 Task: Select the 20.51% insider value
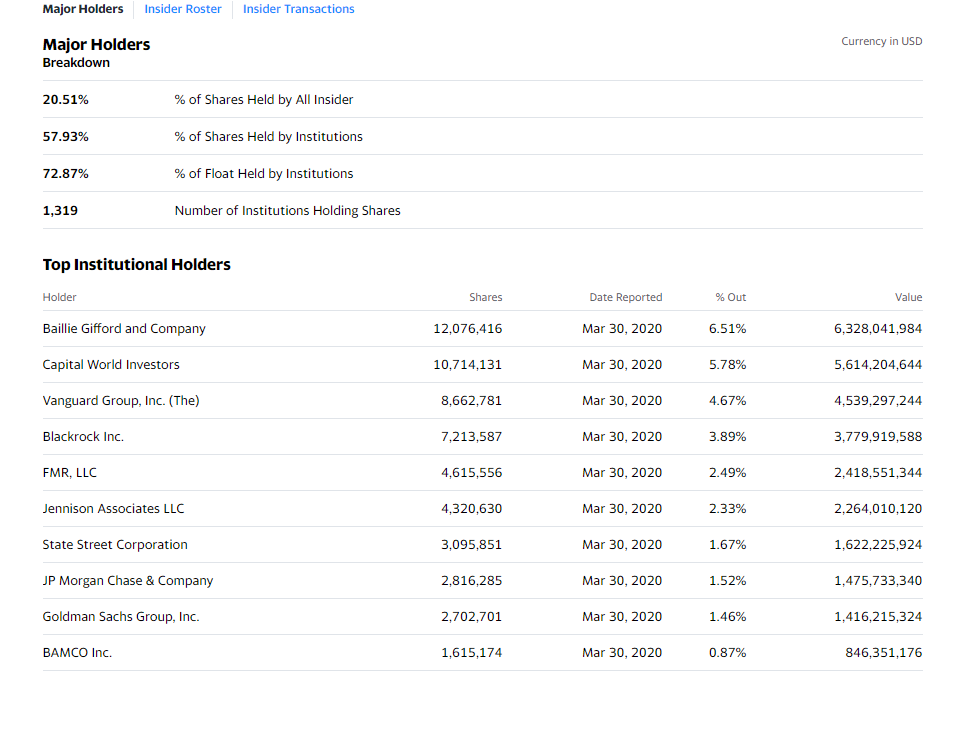(x=65, y=100)
